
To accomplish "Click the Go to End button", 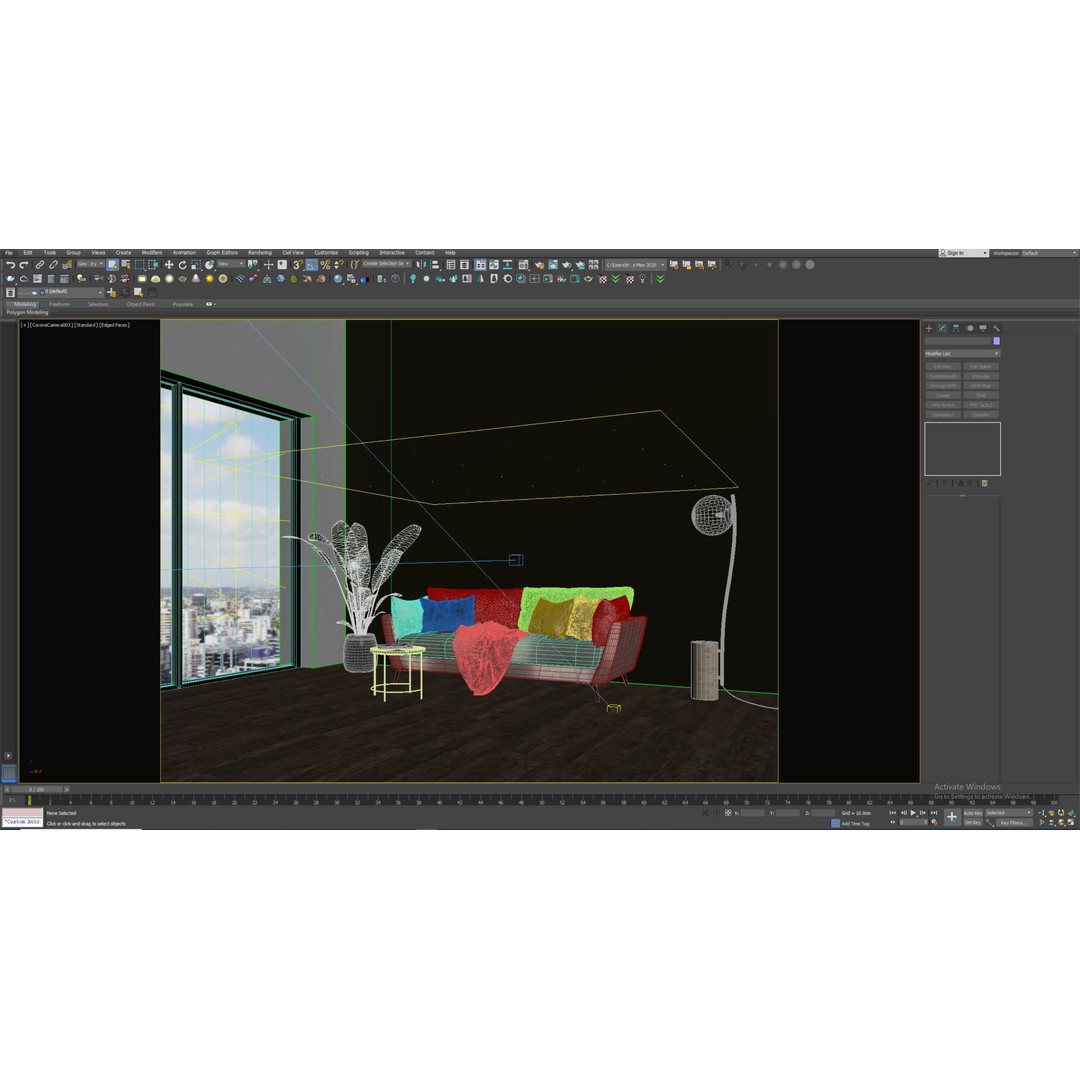I will tap(934, 813).
